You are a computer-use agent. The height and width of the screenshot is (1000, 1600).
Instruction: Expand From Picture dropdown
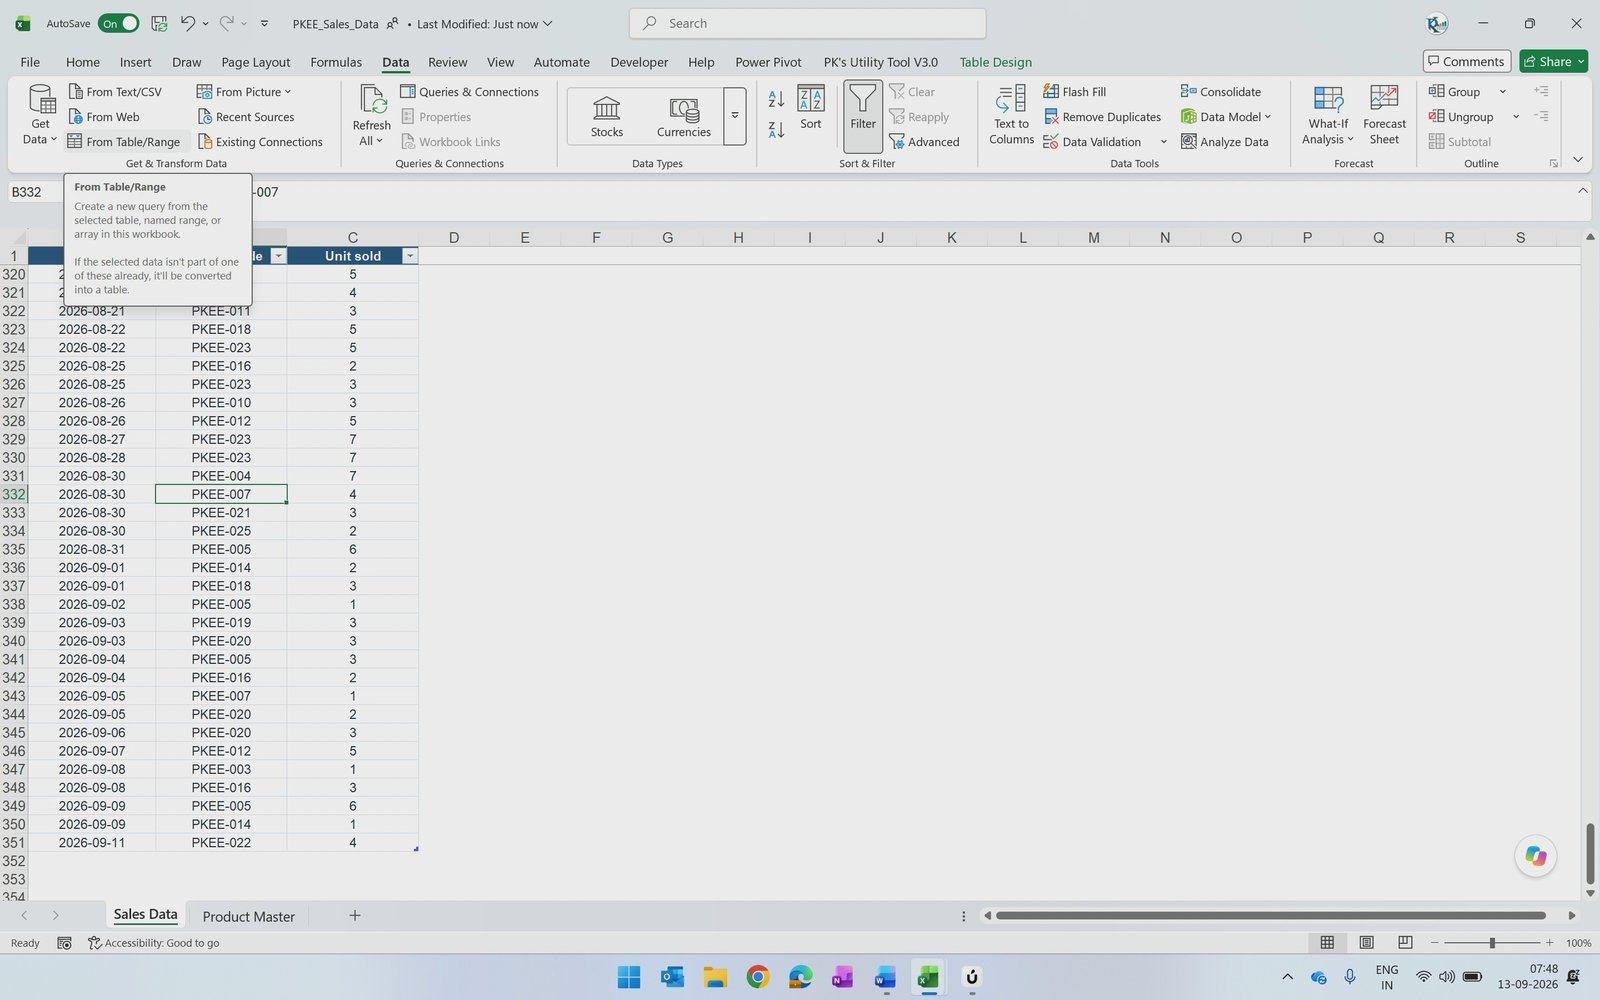click(x=288, y=91)
